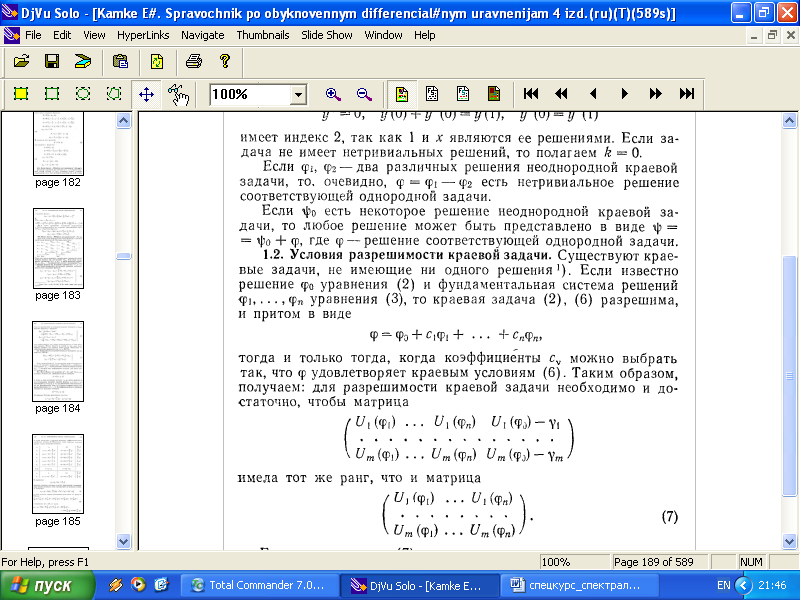Click the DjVu document icon in menu bar
Viewport: 800px width, 600px height.
(x=11, y=35)
